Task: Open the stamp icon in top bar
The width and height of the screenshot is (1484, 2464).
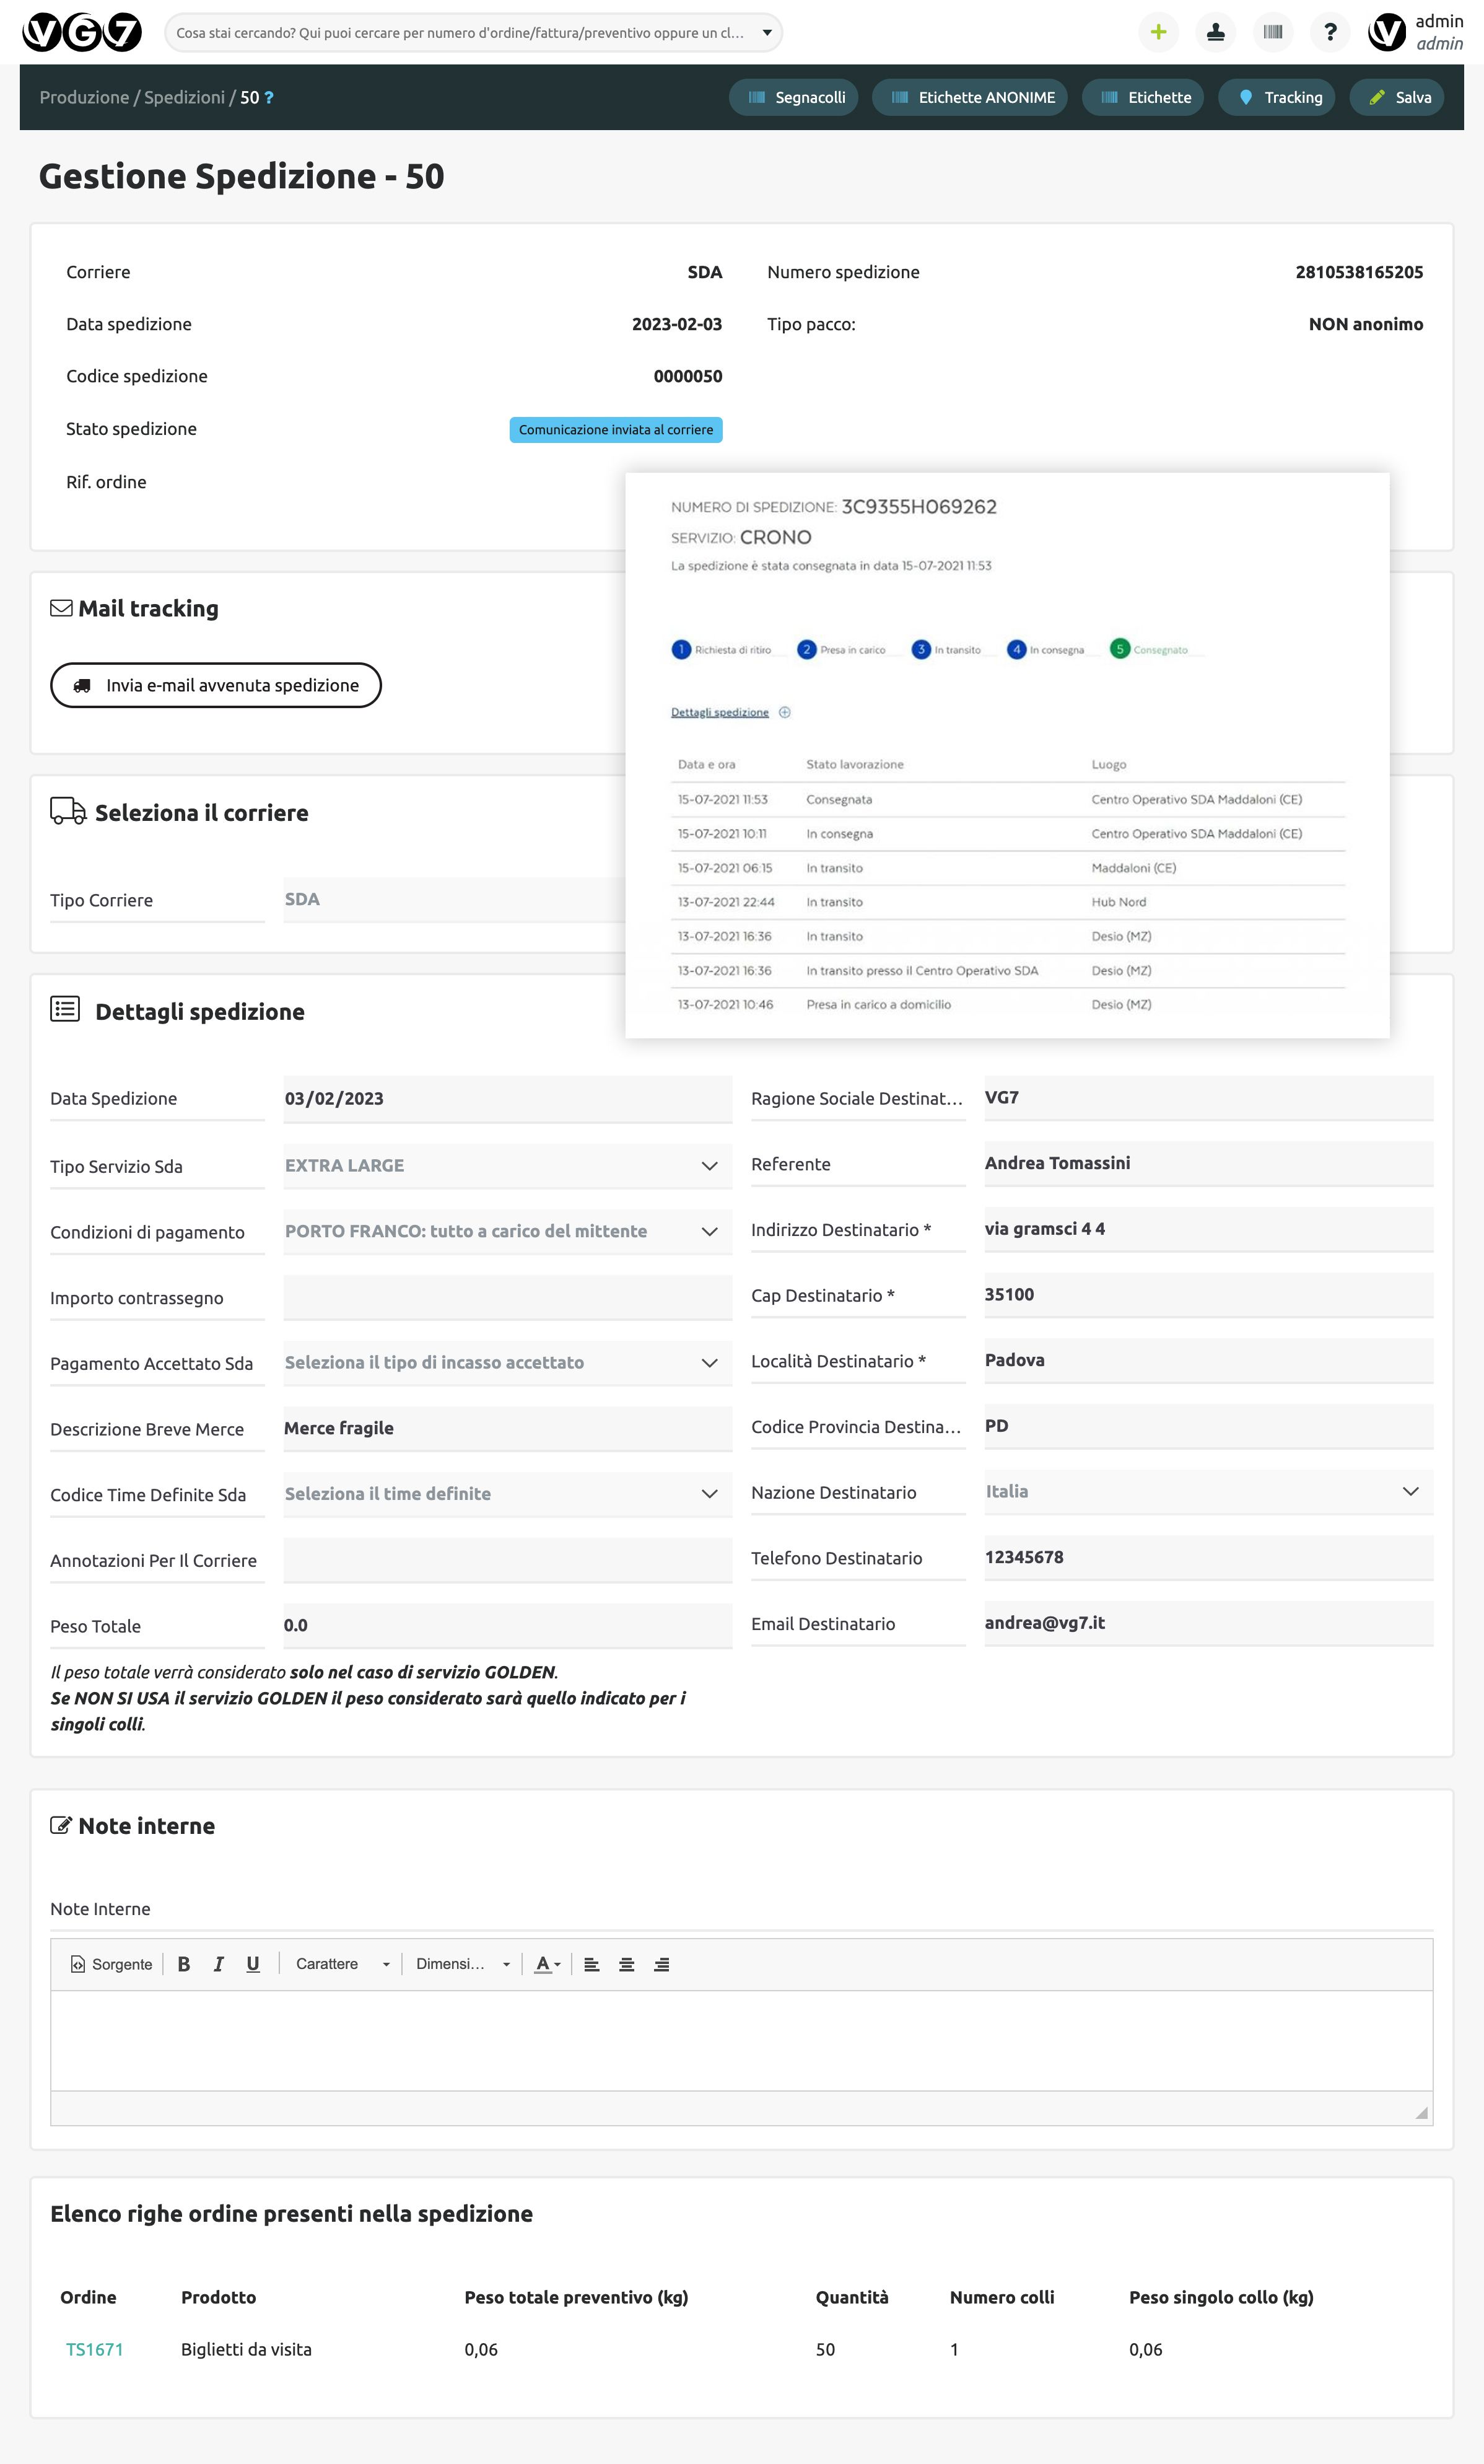Action: [x=1215, y=32]
